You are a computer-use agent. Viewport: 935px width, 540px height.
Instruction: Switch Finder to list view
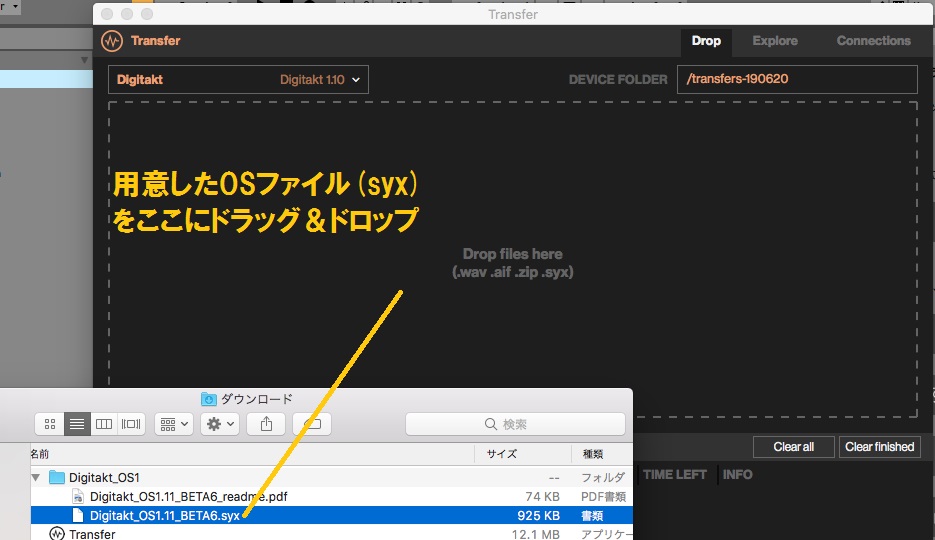click(77, 424)
